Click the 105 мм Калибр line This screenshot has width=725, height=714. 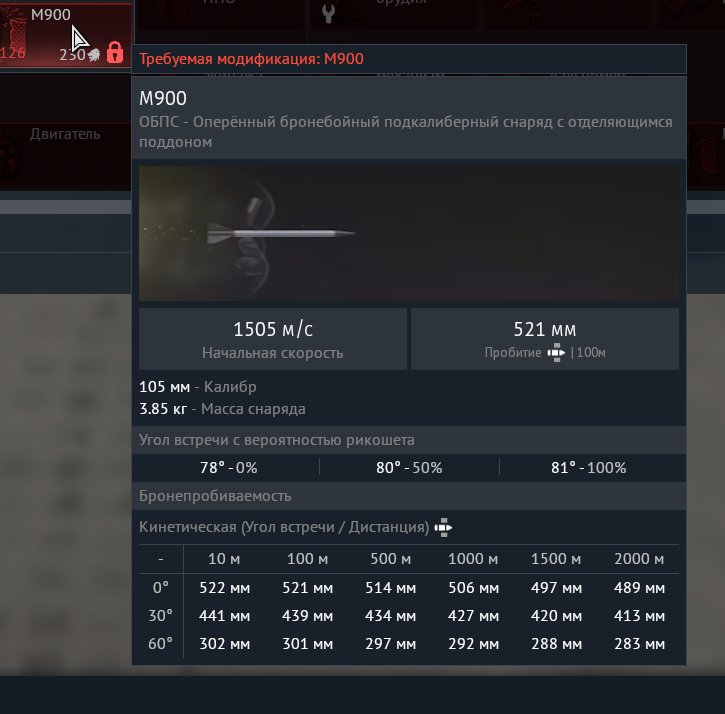point(198,387)
